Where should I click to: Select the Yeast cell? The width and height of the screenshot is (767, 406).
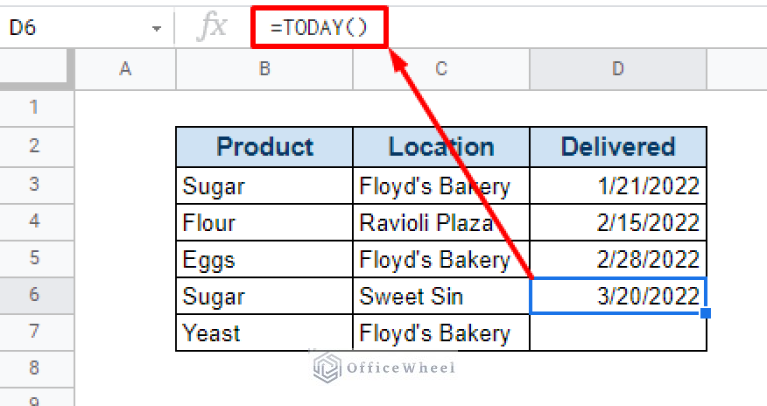click(x=264, y=333)
